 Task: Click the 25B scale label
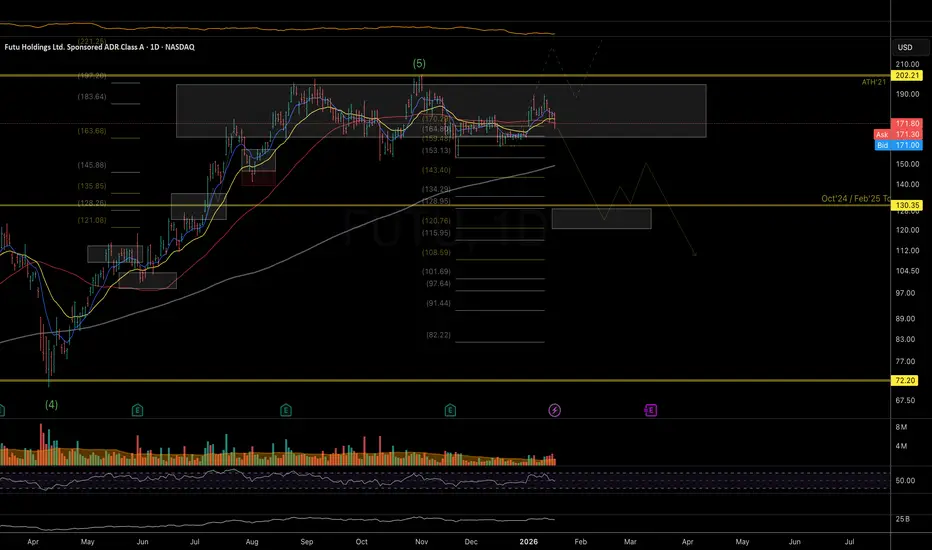[902, 519]
